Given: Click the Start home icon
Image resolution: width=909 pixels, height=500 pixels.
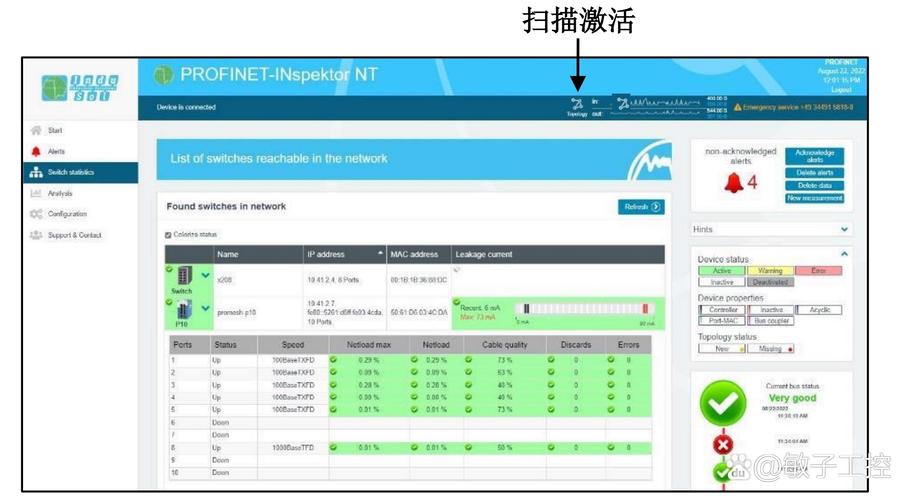Looking at the screenshot, I should click(36, 130).
